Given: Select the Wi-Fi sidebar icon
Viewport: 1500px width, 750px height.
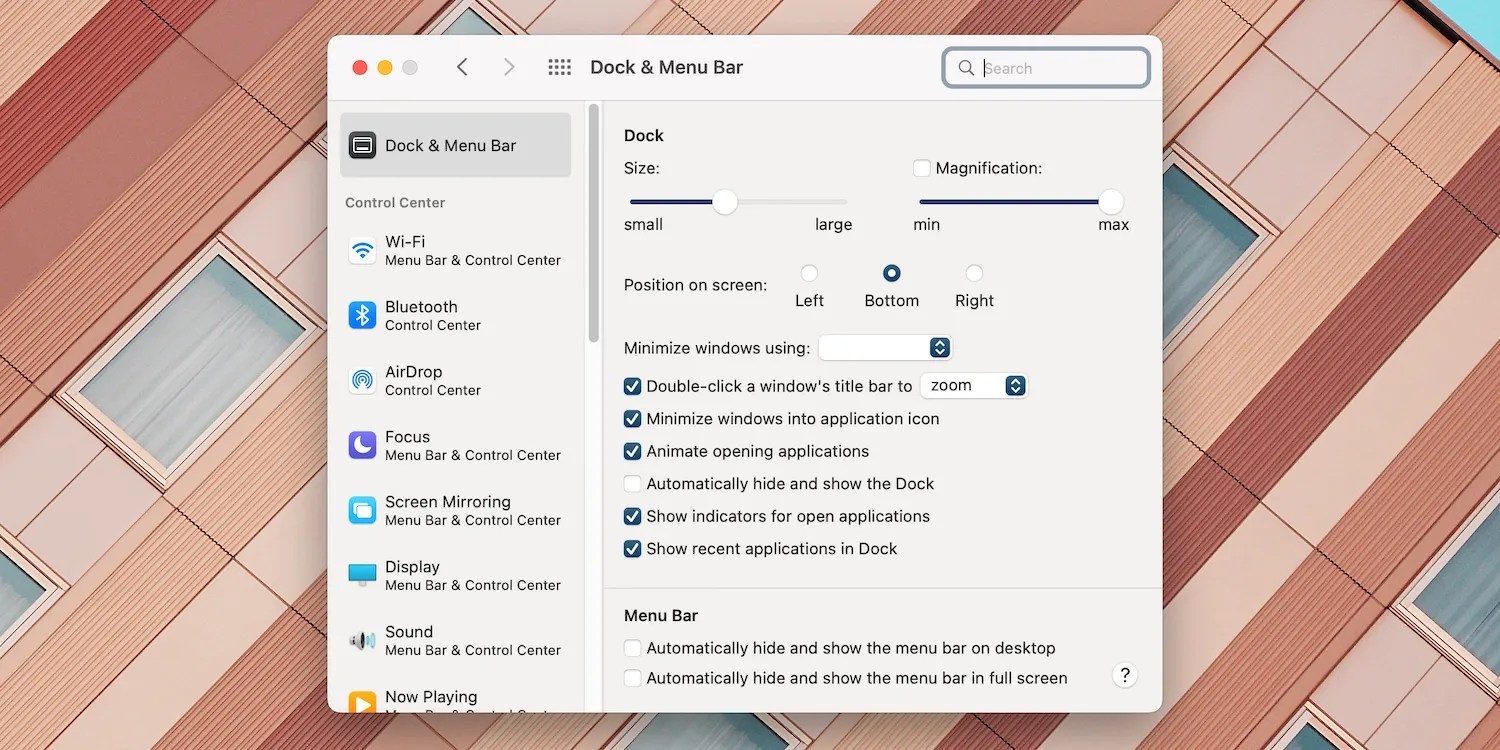Looking at the screenshot, I should point(361,250).
